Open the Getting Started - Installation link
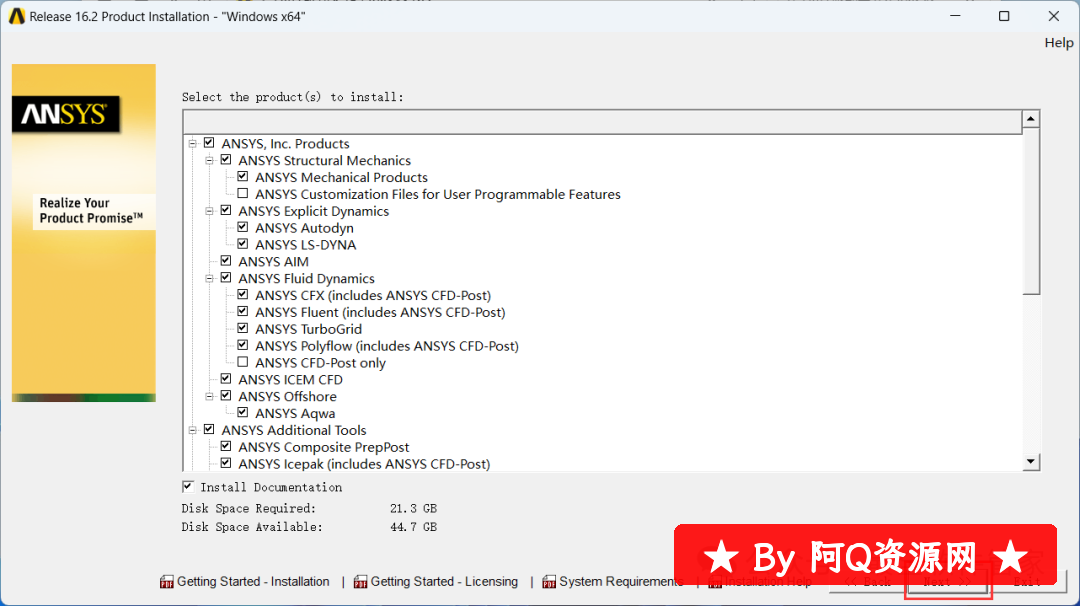 (x=253, y=582)
